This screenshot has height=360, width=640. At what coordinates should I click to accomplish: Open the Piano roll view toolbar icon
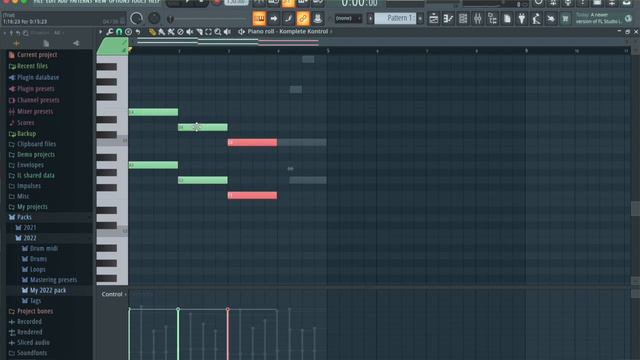tap(448, 18)
